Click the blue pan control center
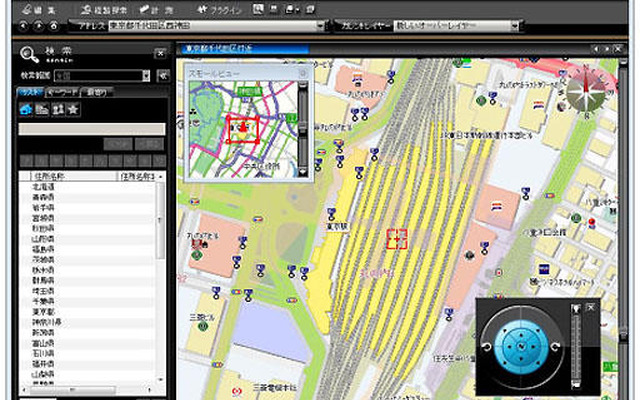This screenshot has width=640, height=400. pyautogui.click(x=521, y=347)
